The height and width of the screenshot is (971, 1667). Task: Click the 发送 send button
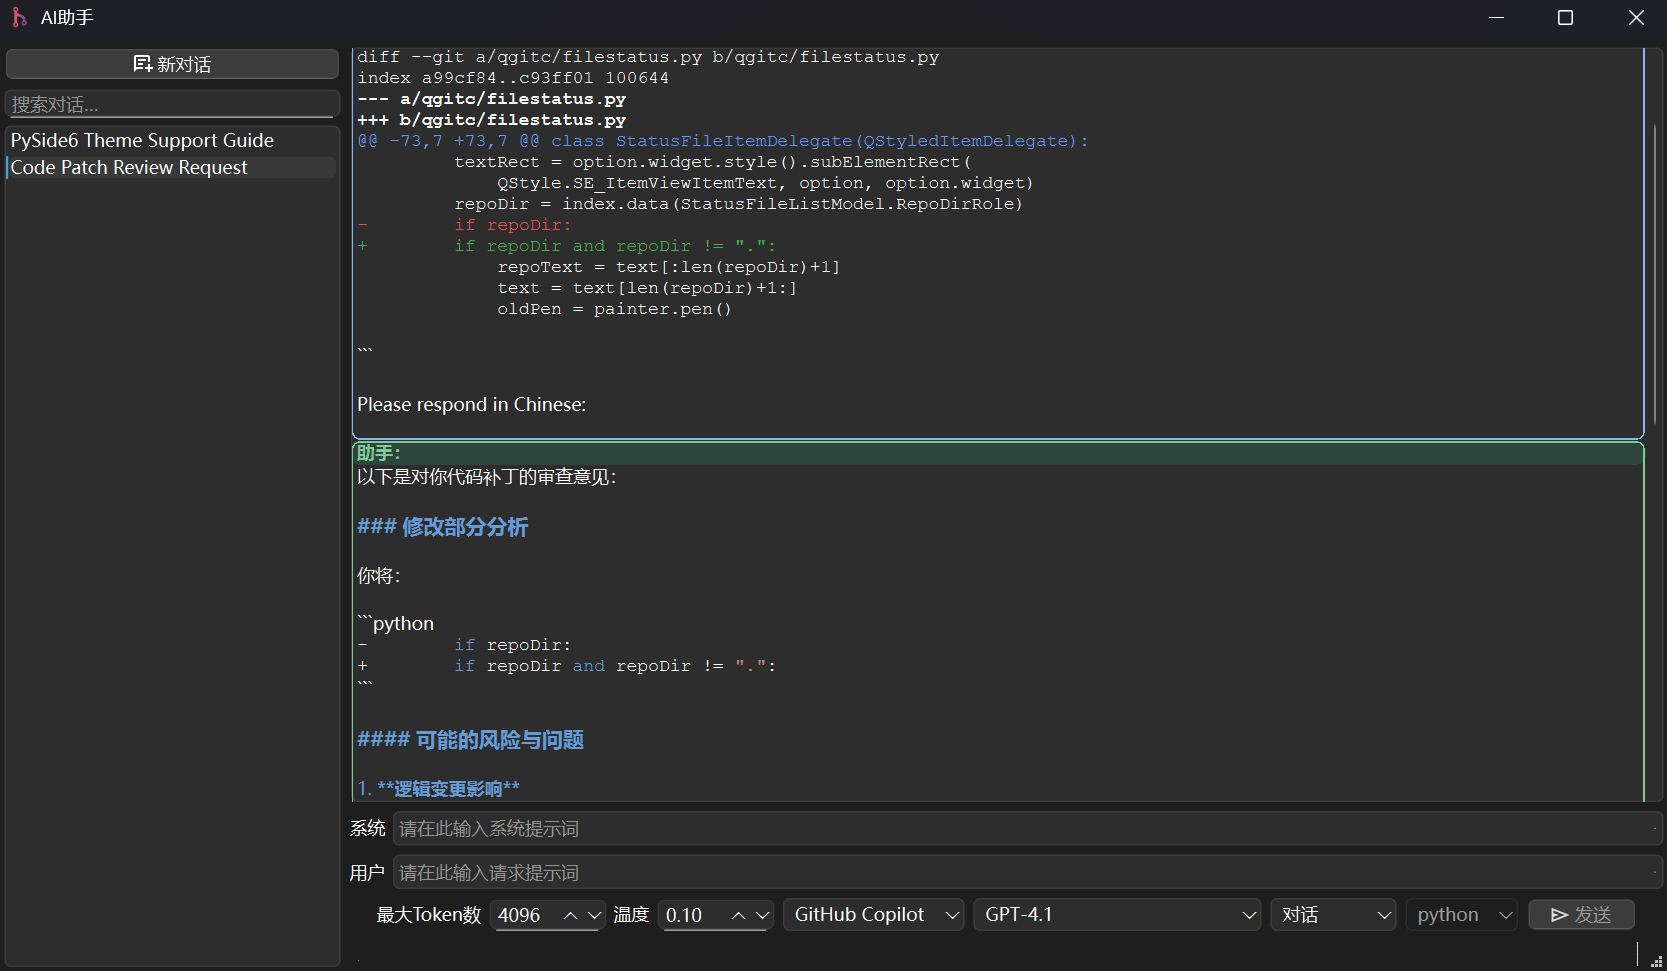pos(1581,915)
